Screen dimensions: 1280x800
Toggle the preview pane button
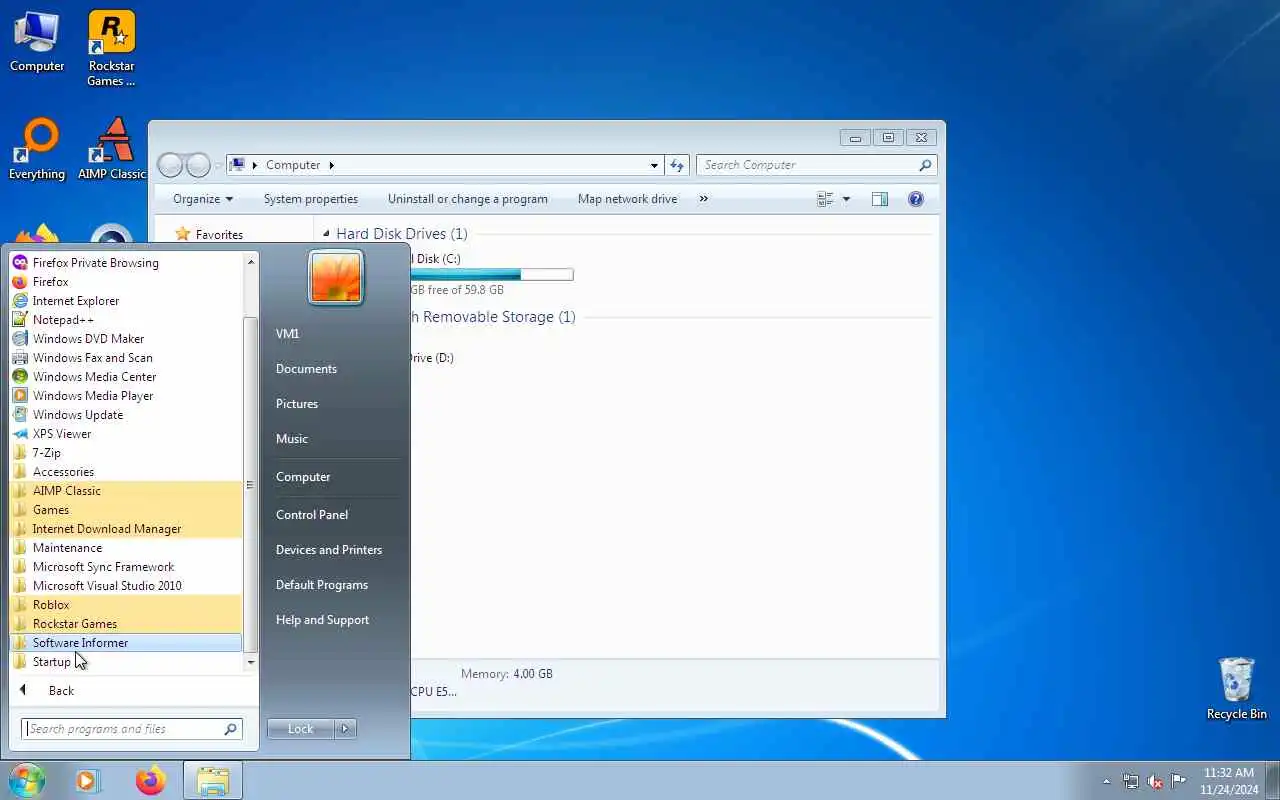coord(880,199)
